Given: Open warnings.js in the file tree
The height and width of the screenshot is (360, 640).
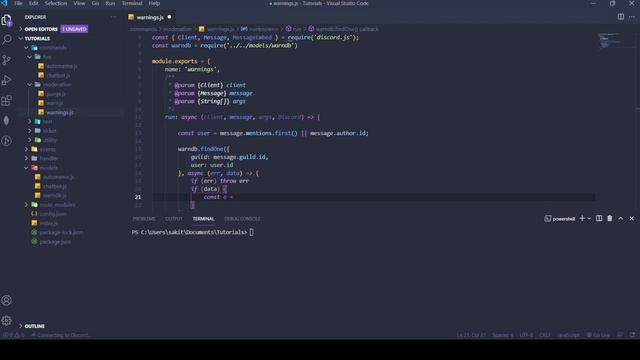Looking at the screenshot, I should [x=60, y=112].
